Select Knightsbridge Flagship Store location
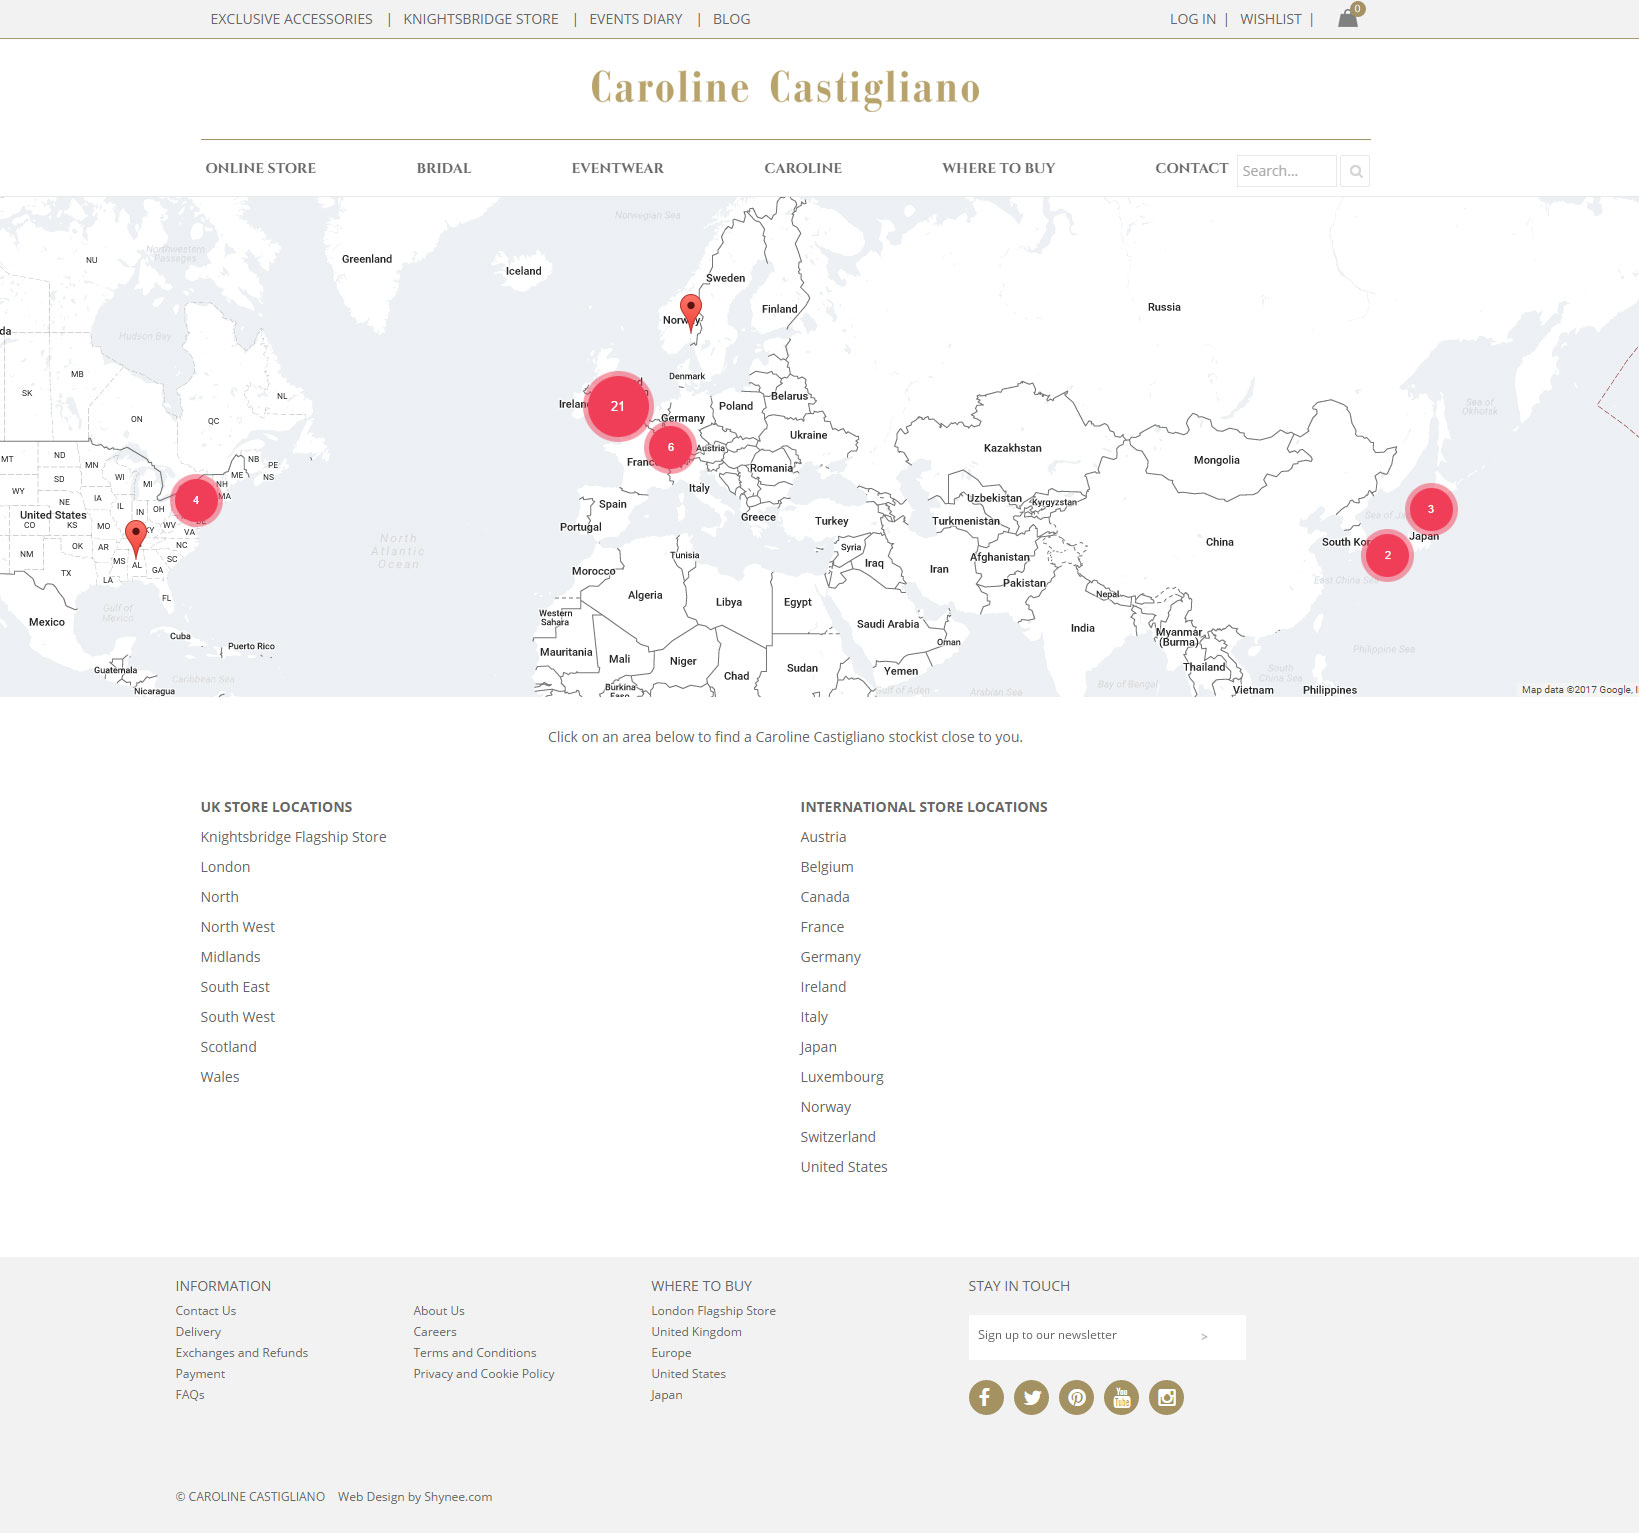The height and width of the screenshot is (1533, 1639). tap(293, 837)
